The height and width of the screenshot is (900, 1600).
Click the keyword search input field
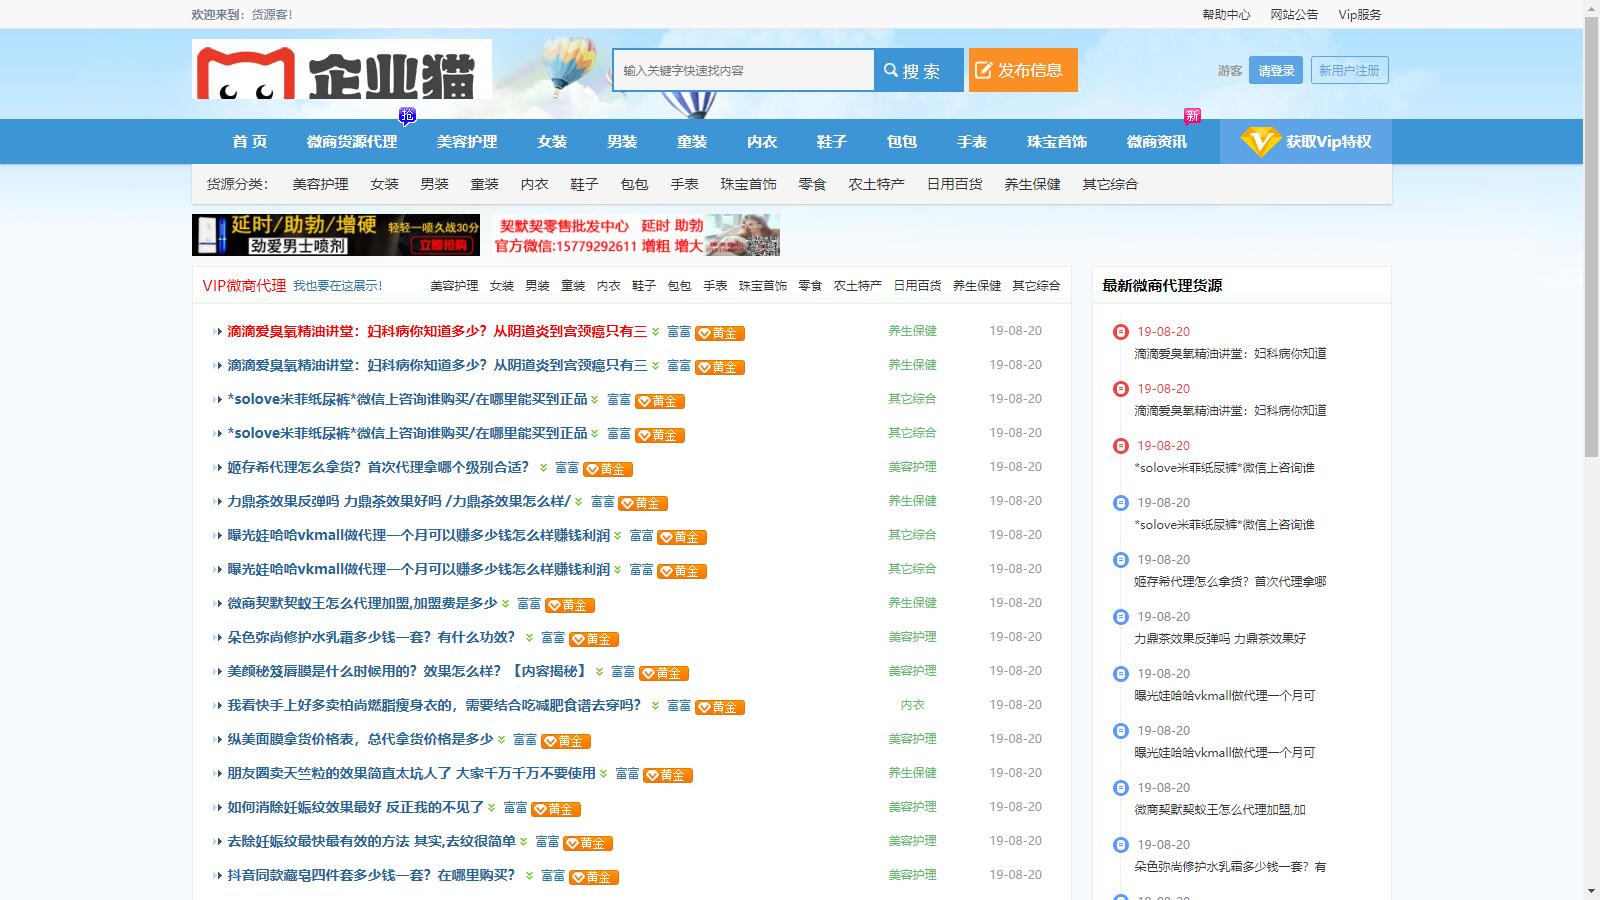743,70
